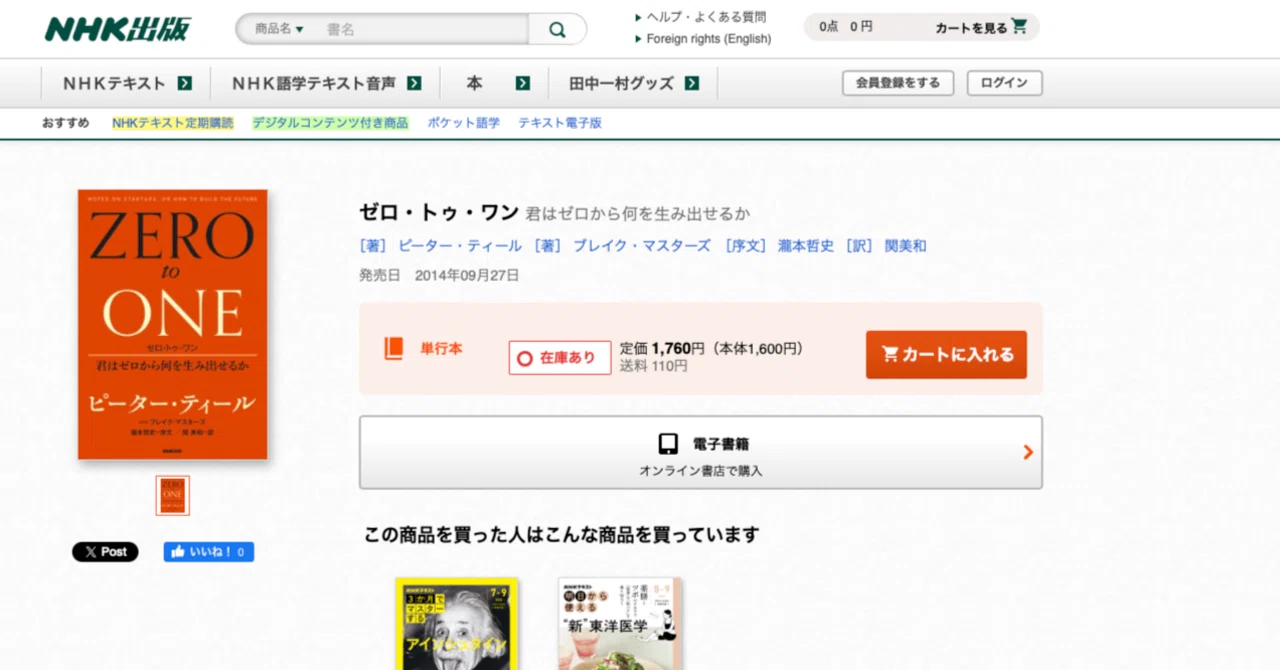
Task: Click the 発売日 2014年09月27日 text
Action: click(x=439, y=276)
